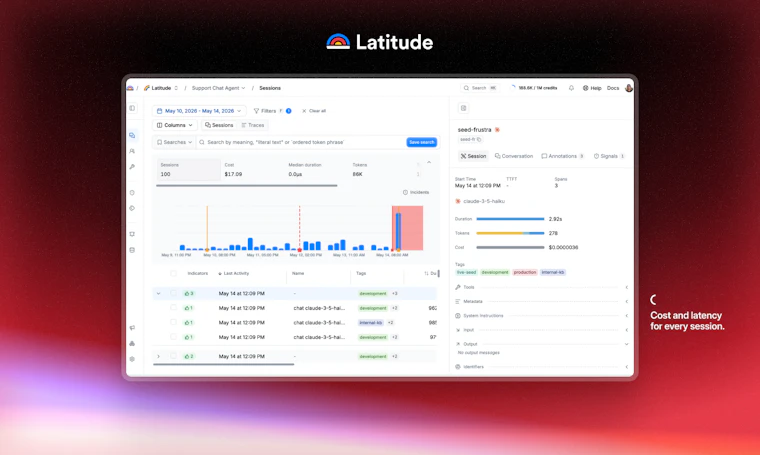Click the Sessions breadcrumb
760x455 pixels.
pyautogui.click(x=270, y=88)
